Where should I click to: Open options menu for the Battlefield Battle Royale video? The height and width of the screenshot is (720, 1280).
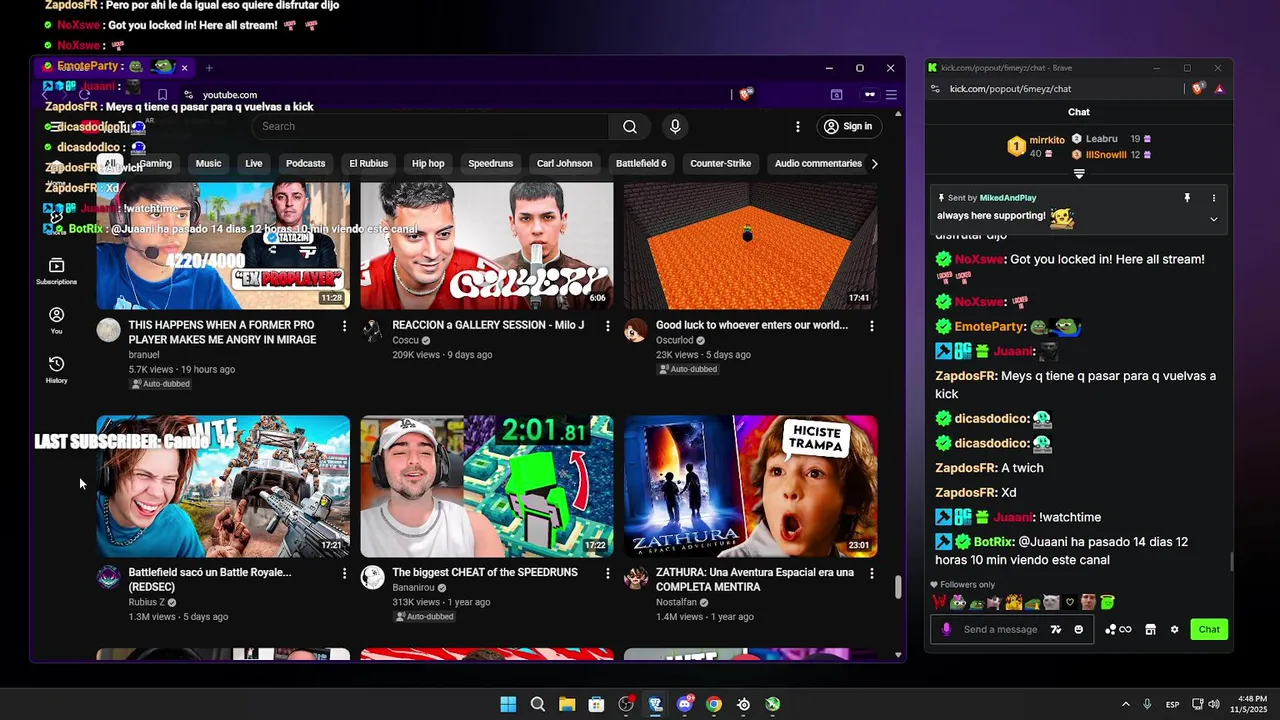tap(344, 573)
